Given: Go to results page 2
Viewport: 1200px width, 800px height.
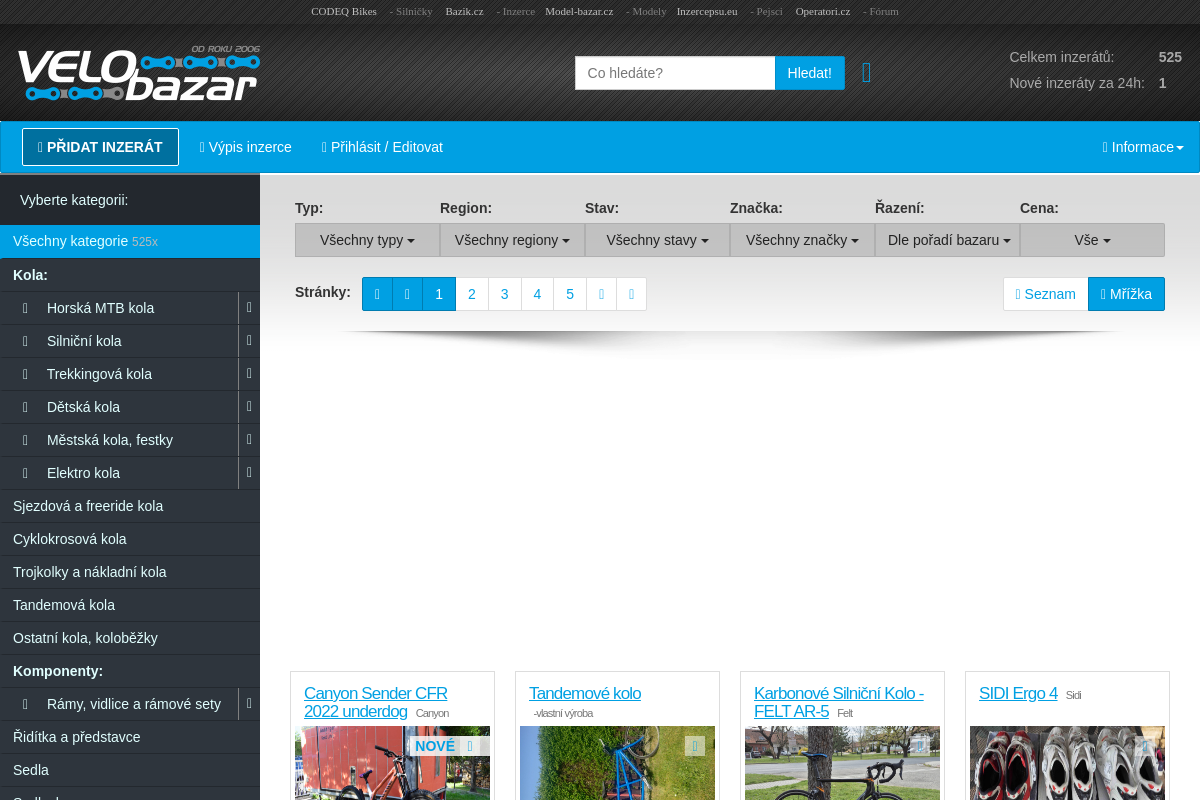Looking at the screenshot, I should click(472, 294).
